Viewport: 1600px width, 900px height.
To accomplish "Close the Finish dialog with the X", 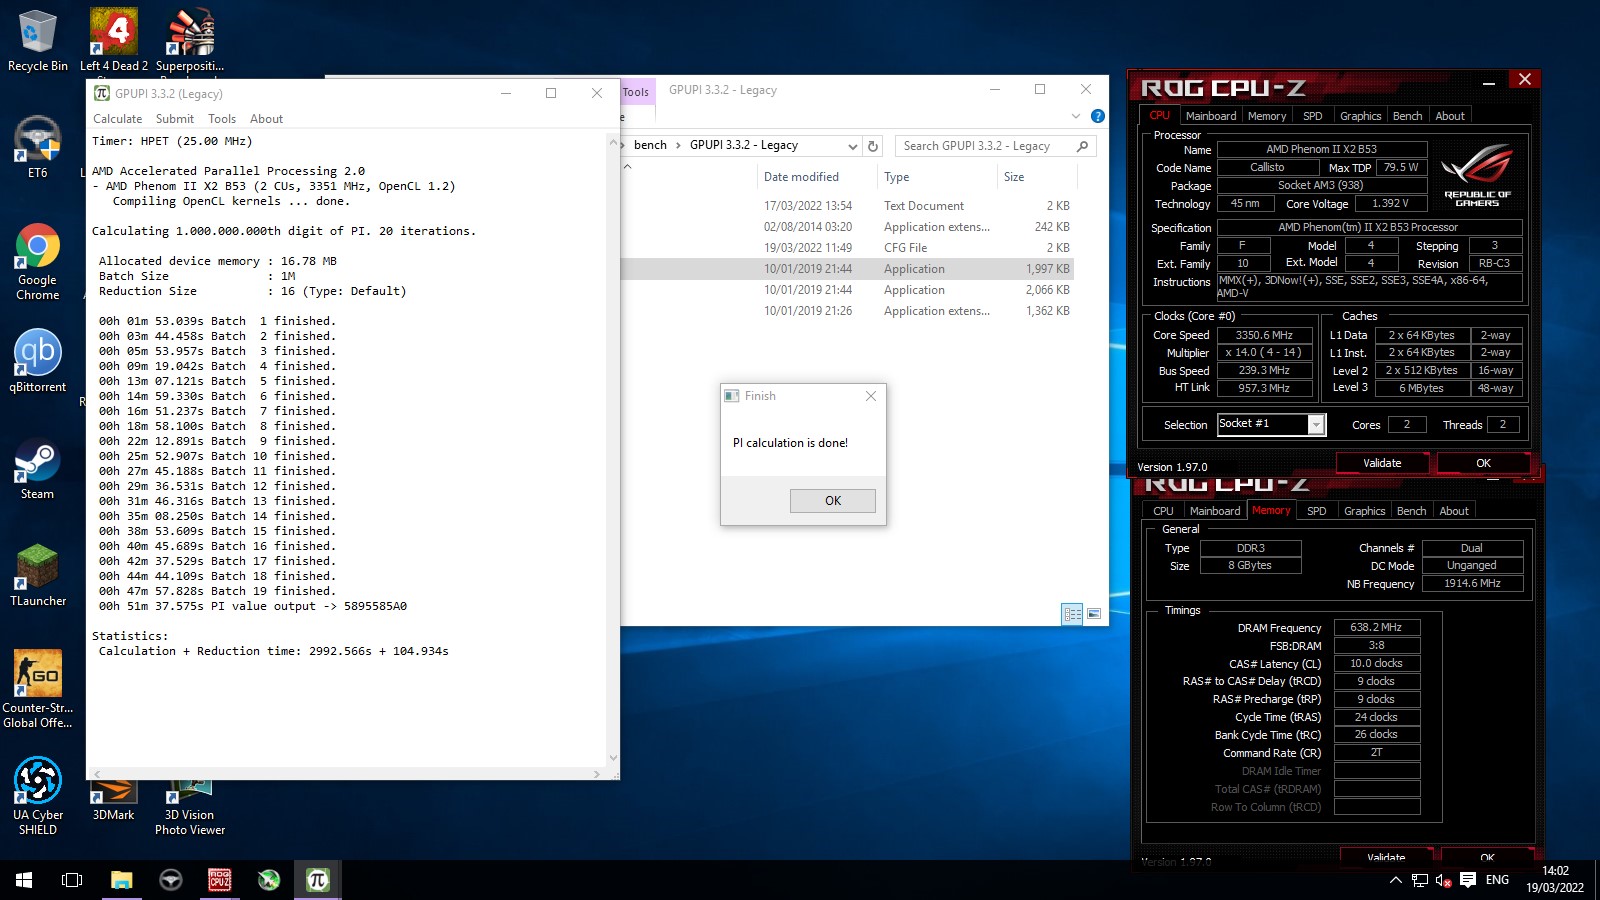I will pos(871,396).
